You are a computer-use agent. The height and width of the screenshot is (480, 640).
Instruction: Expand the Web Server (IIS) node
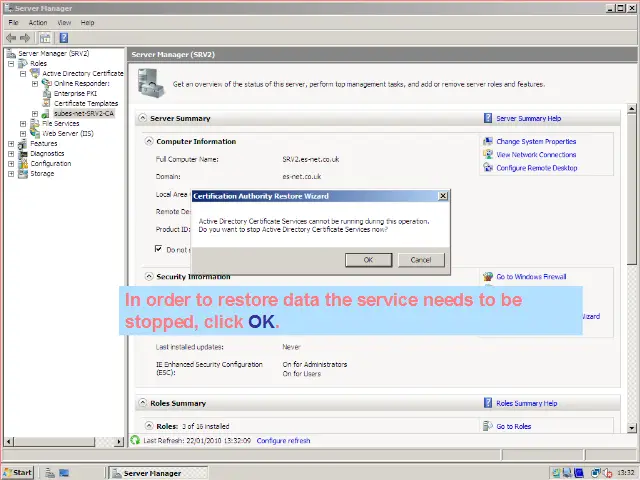(x=23, y=133)
